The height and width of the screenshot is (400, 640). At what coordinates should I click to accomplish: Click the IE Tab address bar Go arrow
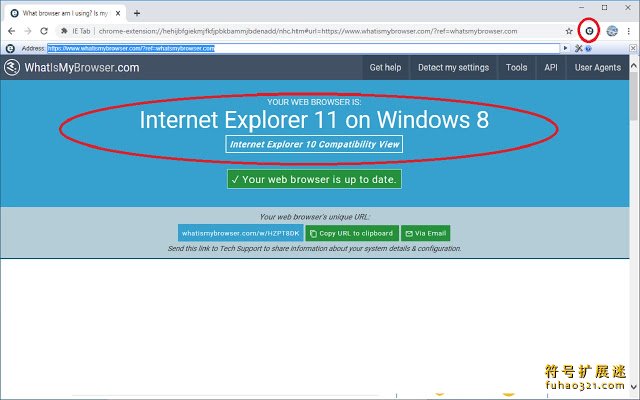(565, 48)
